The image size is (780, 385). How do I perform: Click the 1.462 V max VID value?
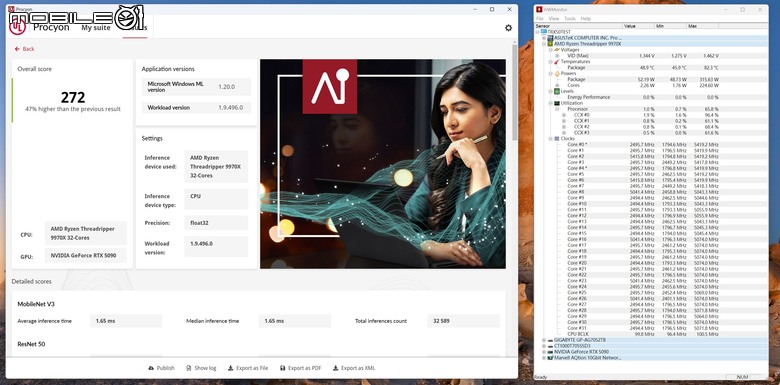(x=711, y=55)
